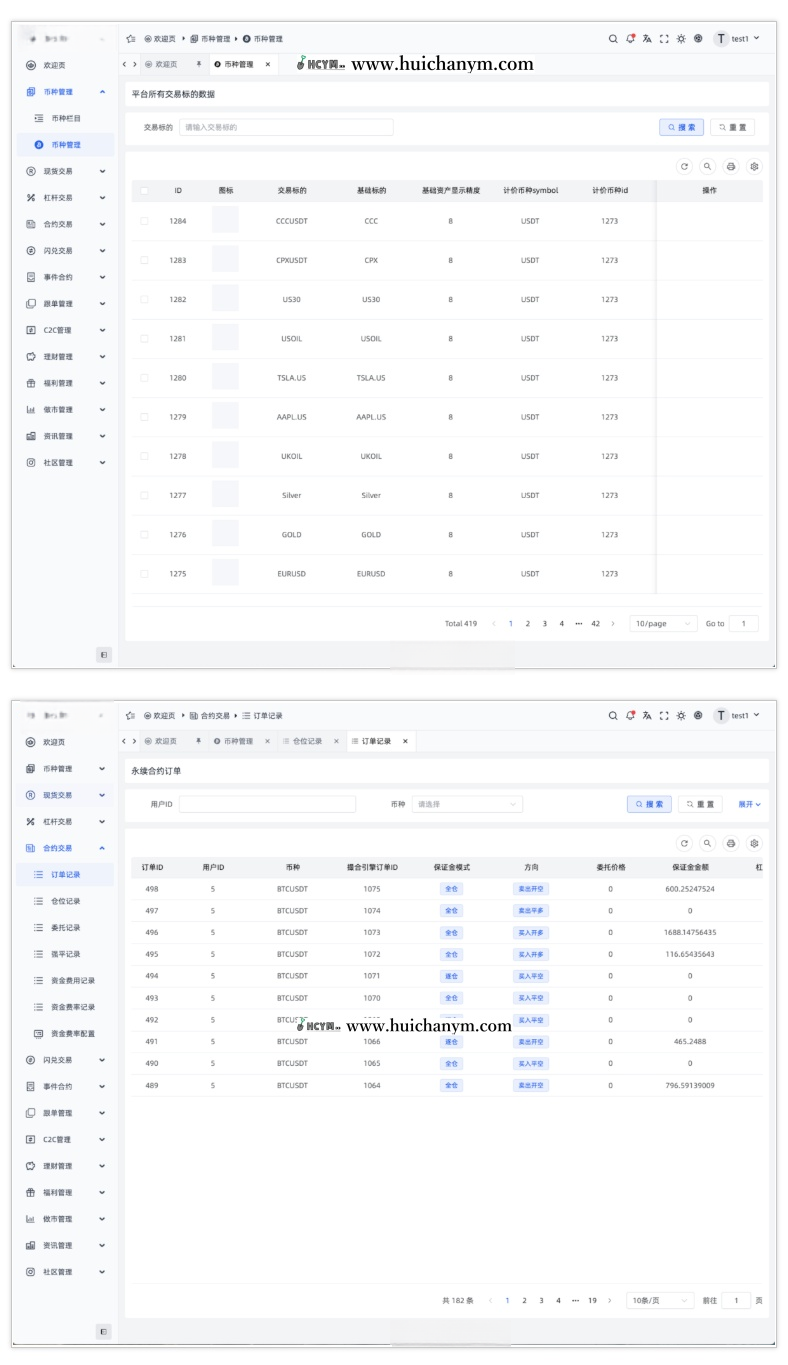
Task: Click the sun theme icon on 订单记录 page header
Action: coord(681,716)
